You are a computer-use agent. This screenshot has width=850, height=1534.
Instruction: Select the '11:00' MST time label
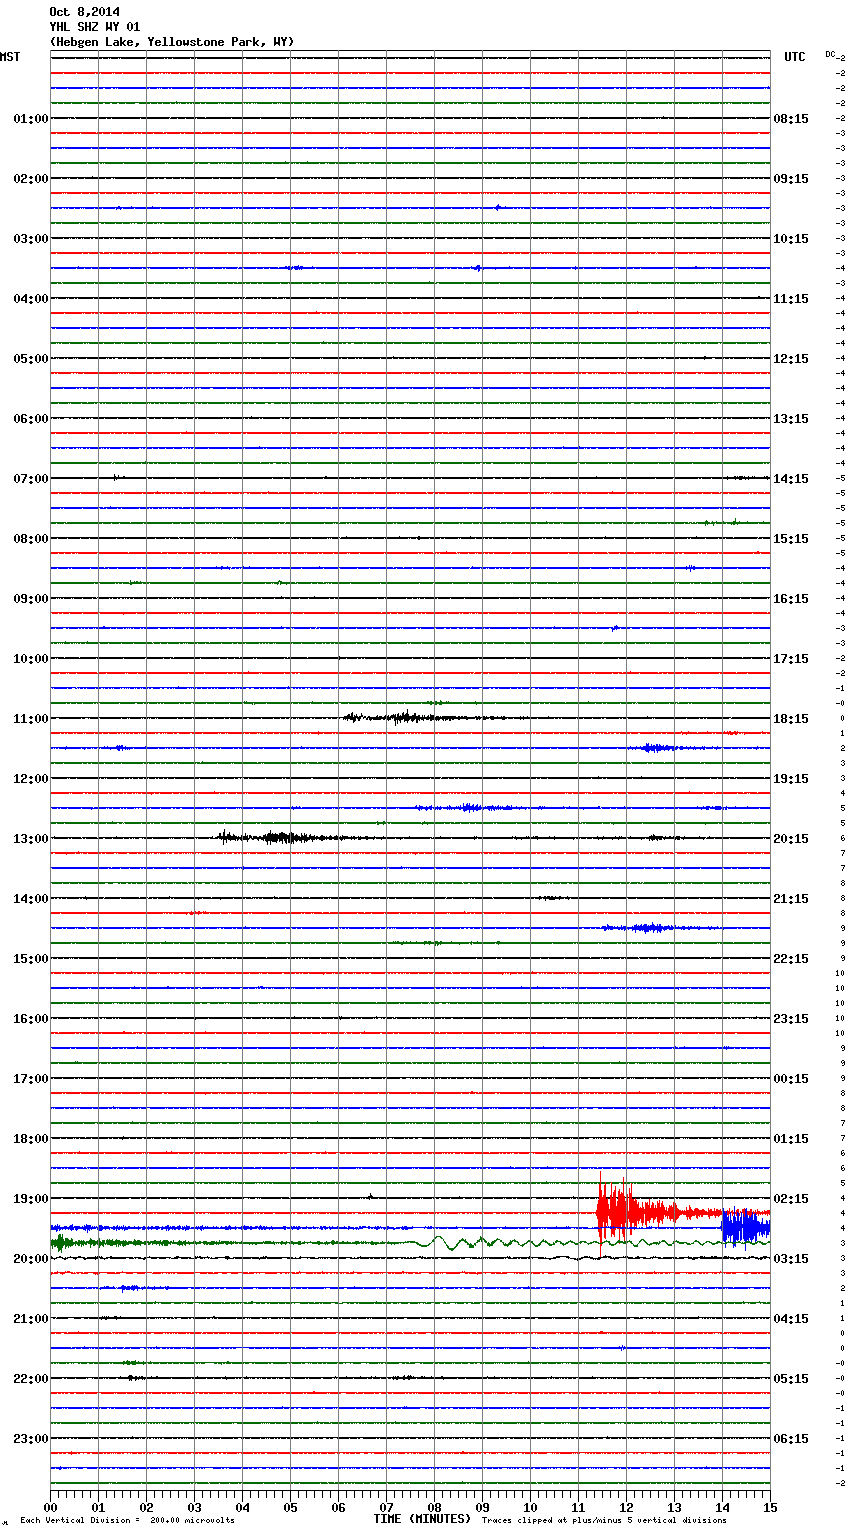[x=30, y=718]
